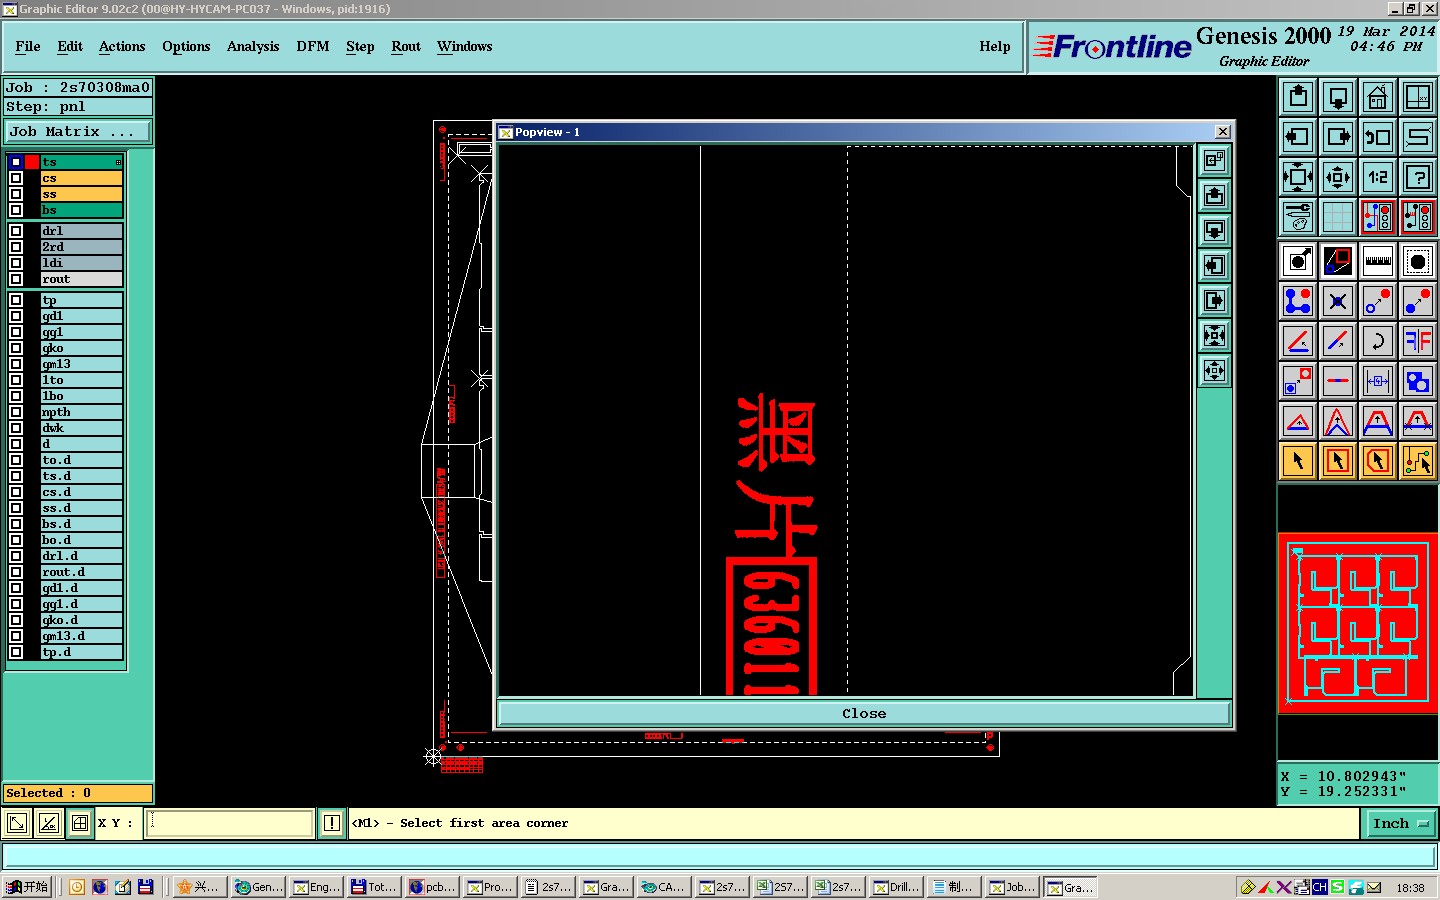This screenshot has height=900, width=1440.
Task: Click the Home view house icon
Action: click(1378, 97)
